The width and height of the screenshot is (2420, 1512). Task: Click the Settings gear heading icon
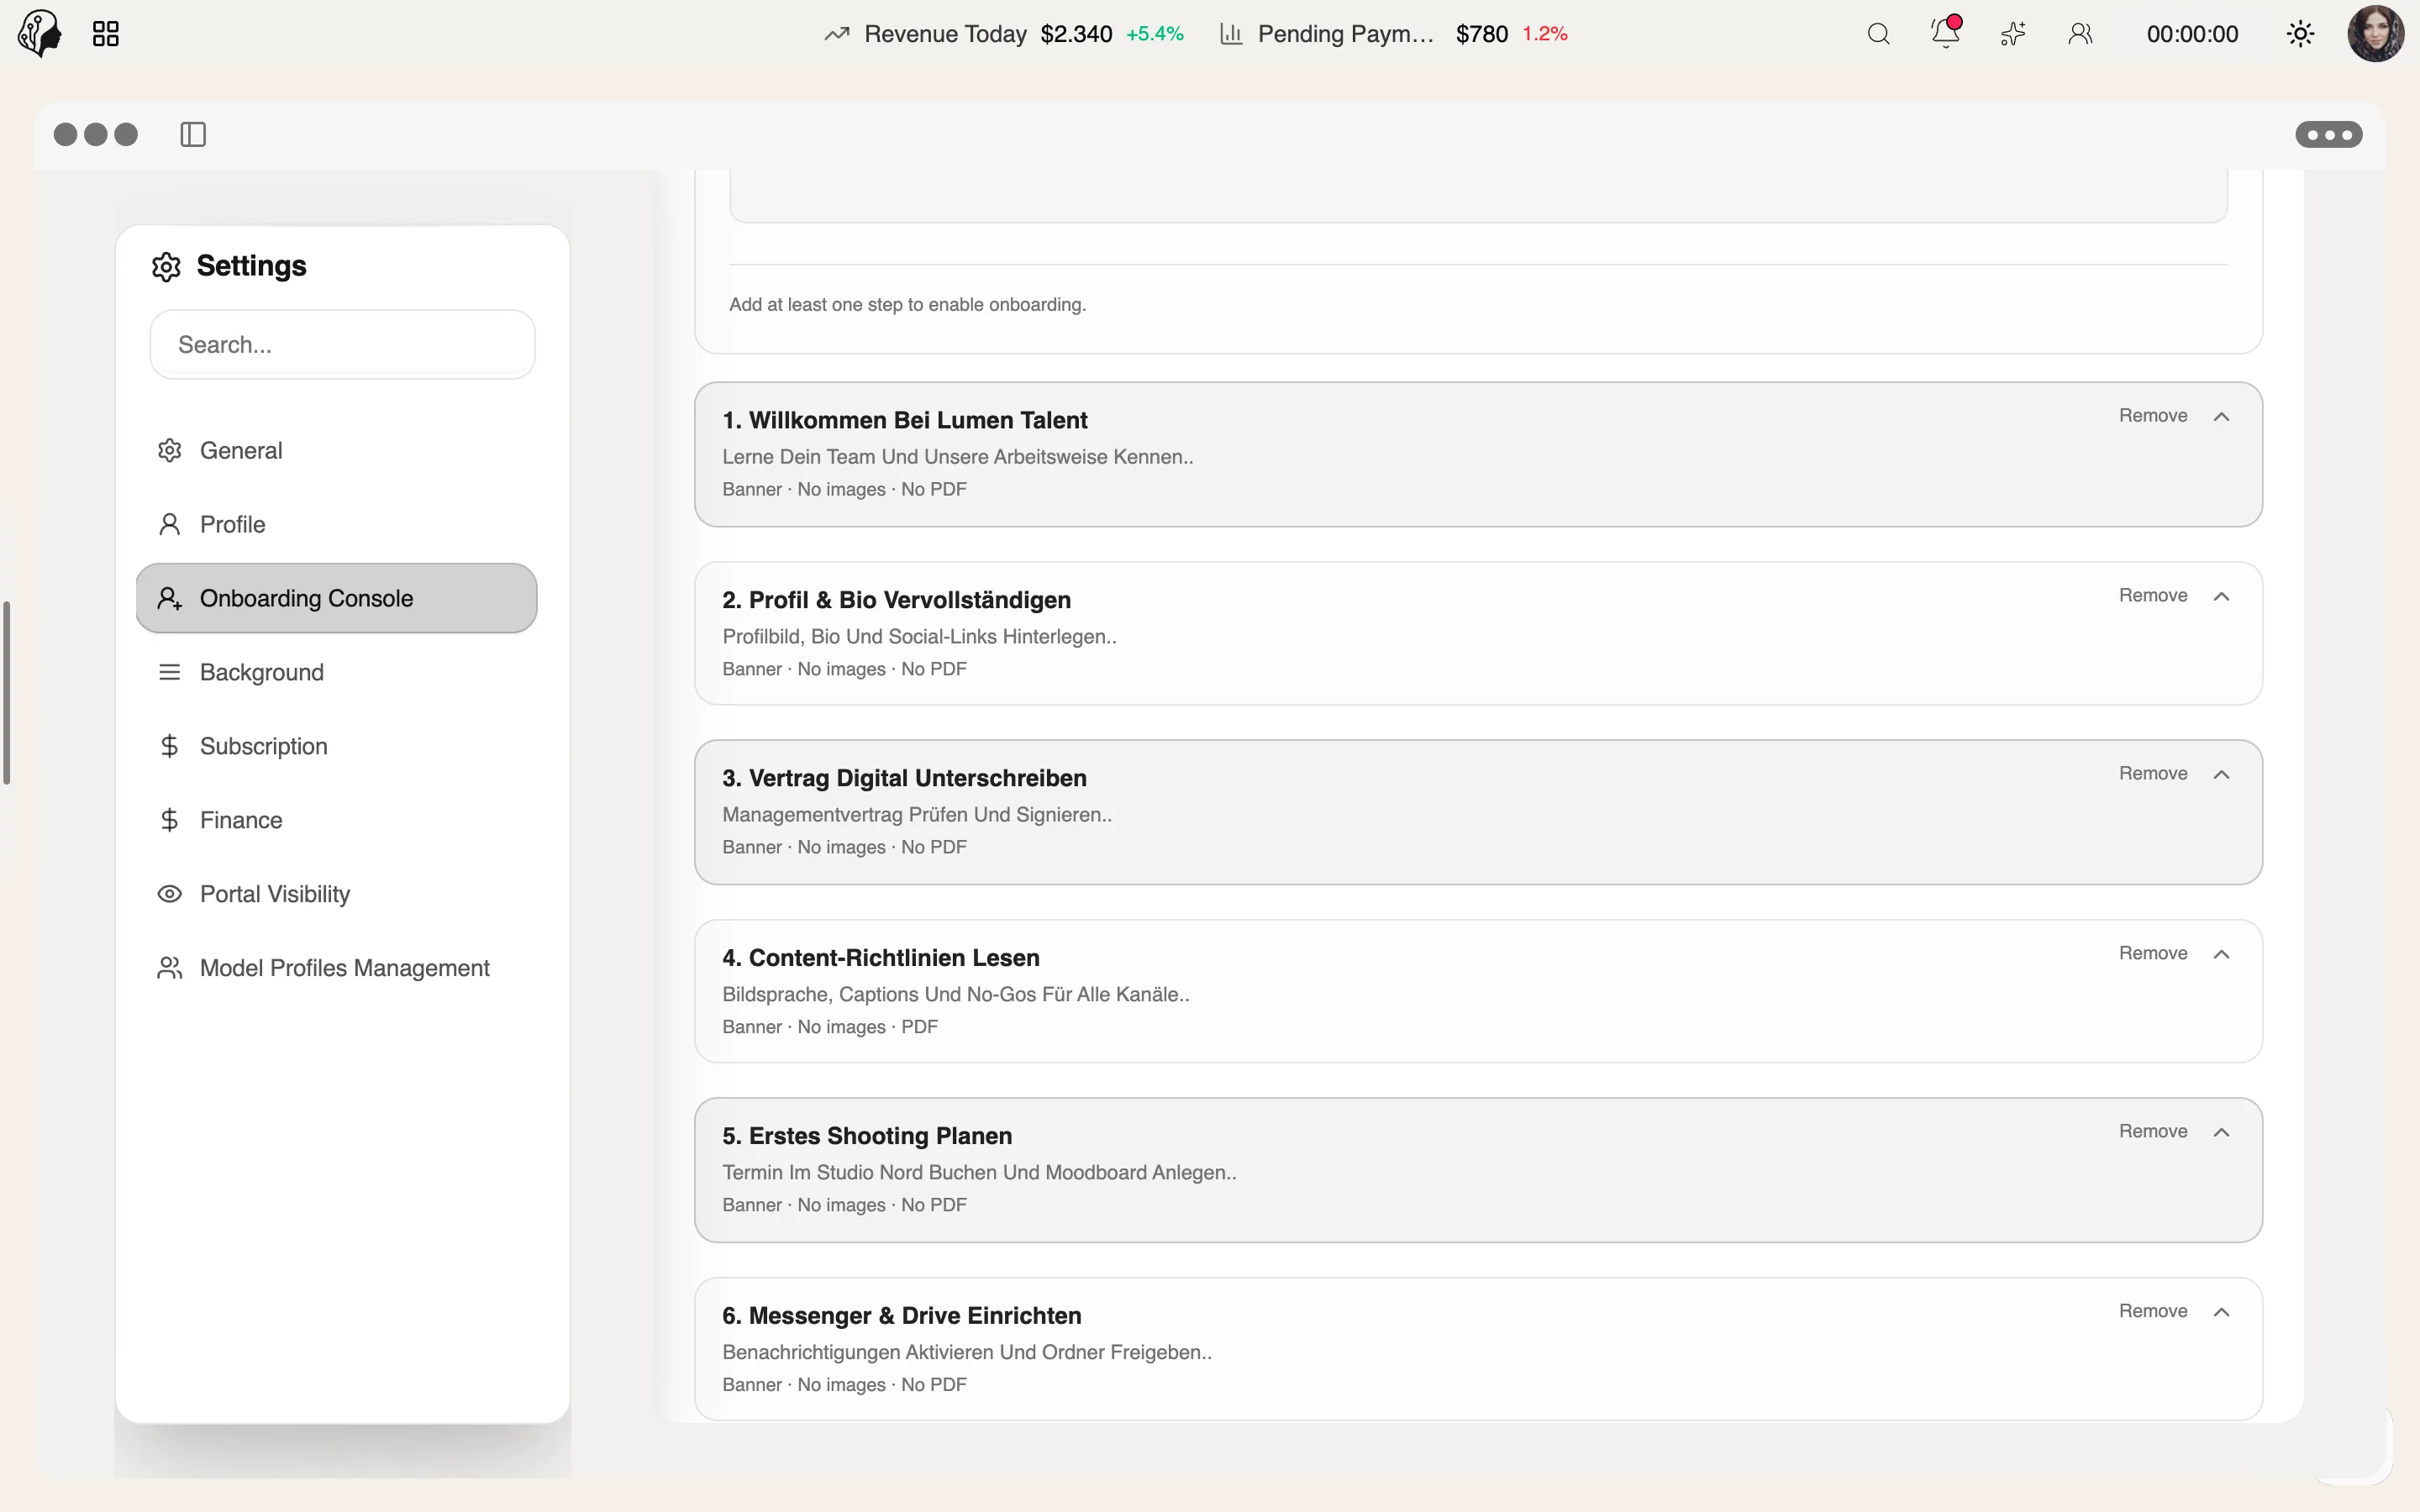[x=166, y=266]
